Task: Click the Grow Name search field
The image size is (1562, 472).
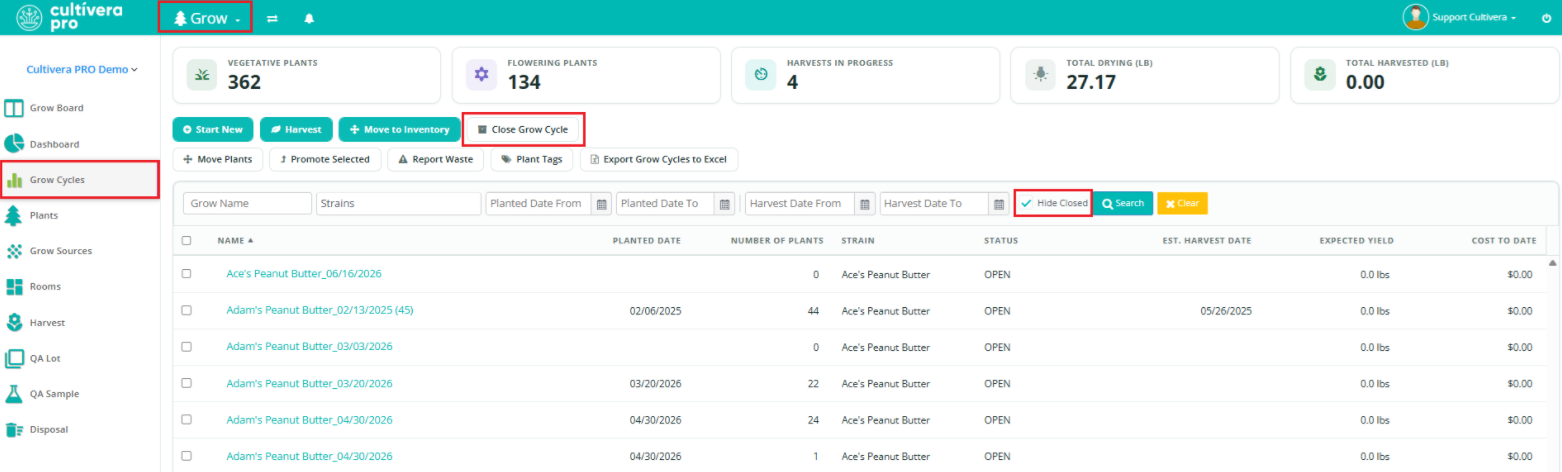Action: point(248,204)
